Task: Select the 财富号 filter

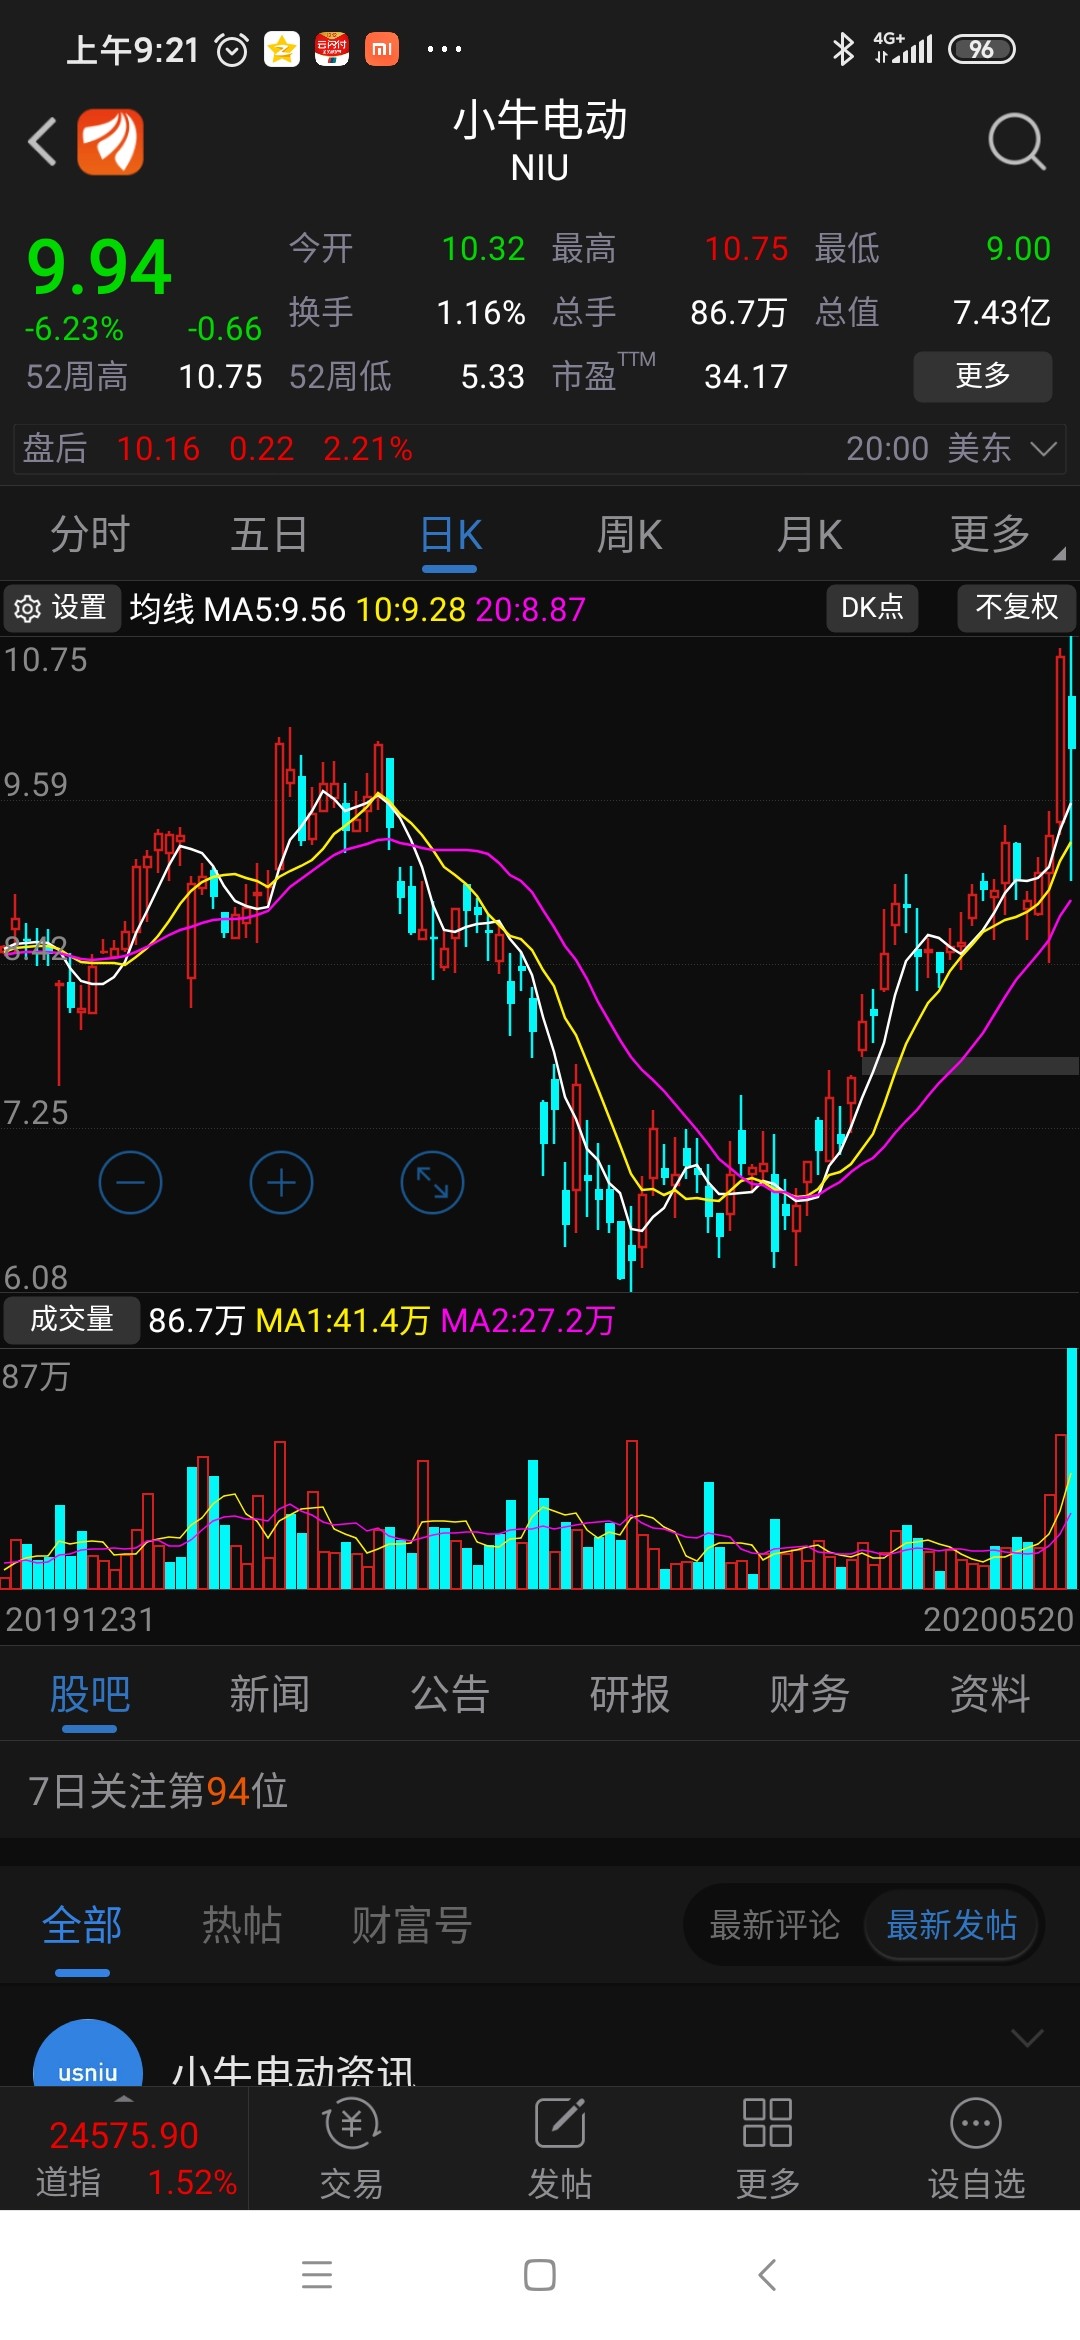Action: pos(412,1925)
